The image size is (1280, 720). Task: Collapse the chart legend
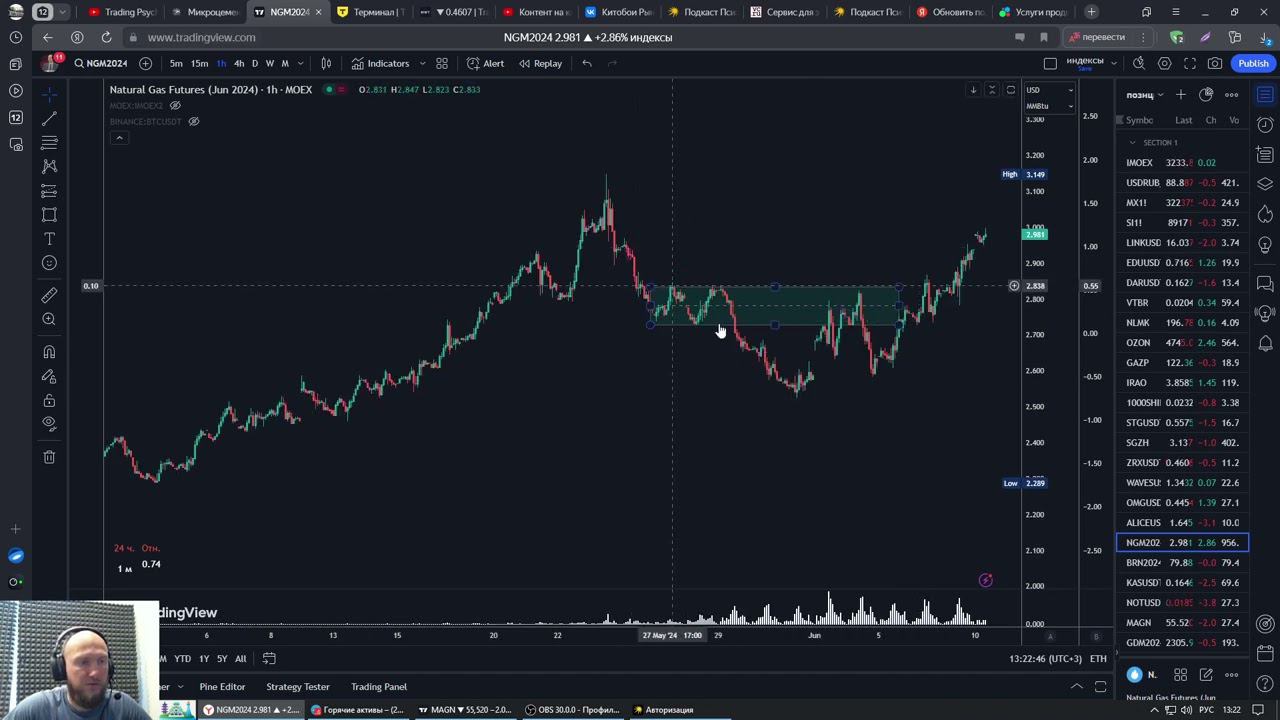click(x=119, y=137)
